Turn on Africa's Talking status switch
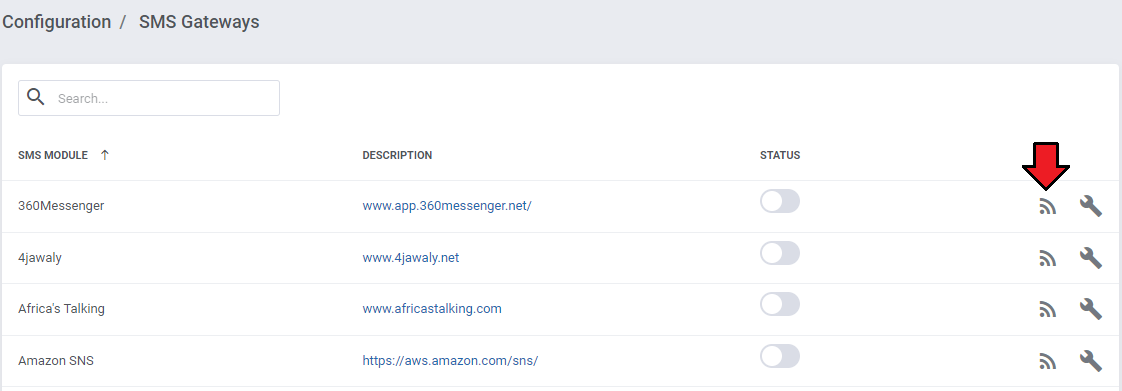The width and height of the screenshot is (1122, 391). [780, 304]
